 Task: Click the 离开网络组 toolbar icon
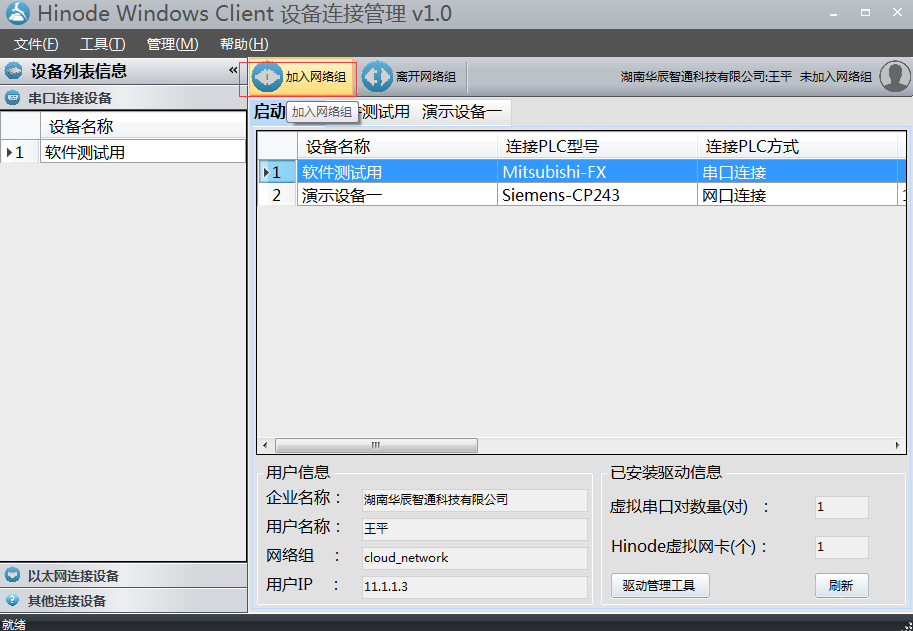(x=377, y=76)
